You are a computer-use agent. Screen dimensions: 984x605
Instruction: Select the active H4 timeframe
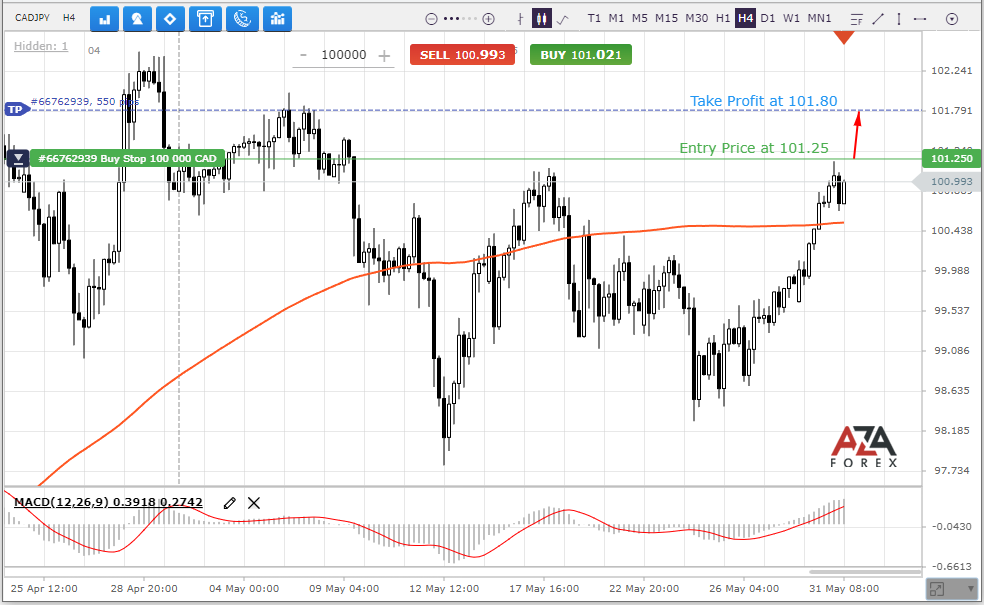746,18
